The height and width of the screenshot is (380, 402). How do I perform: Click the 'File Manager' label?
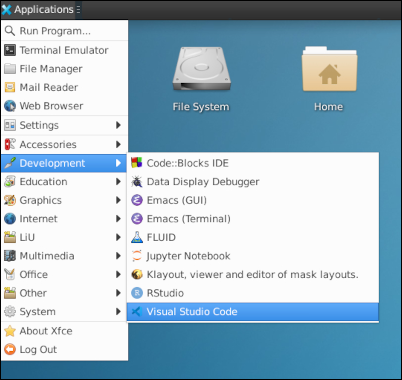pos(51,69)
